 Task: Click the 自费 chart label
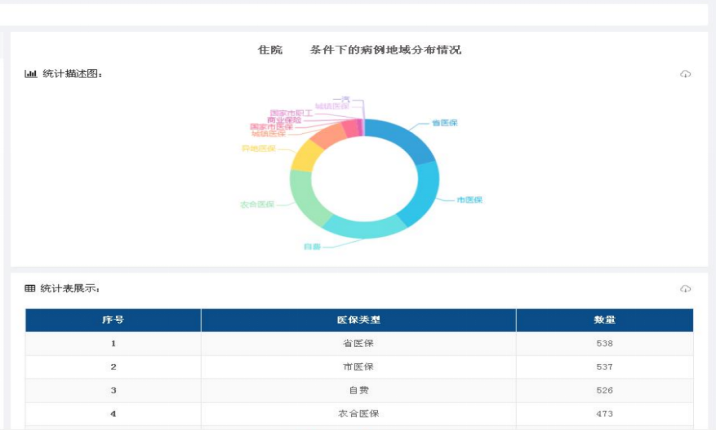[312, 246]
